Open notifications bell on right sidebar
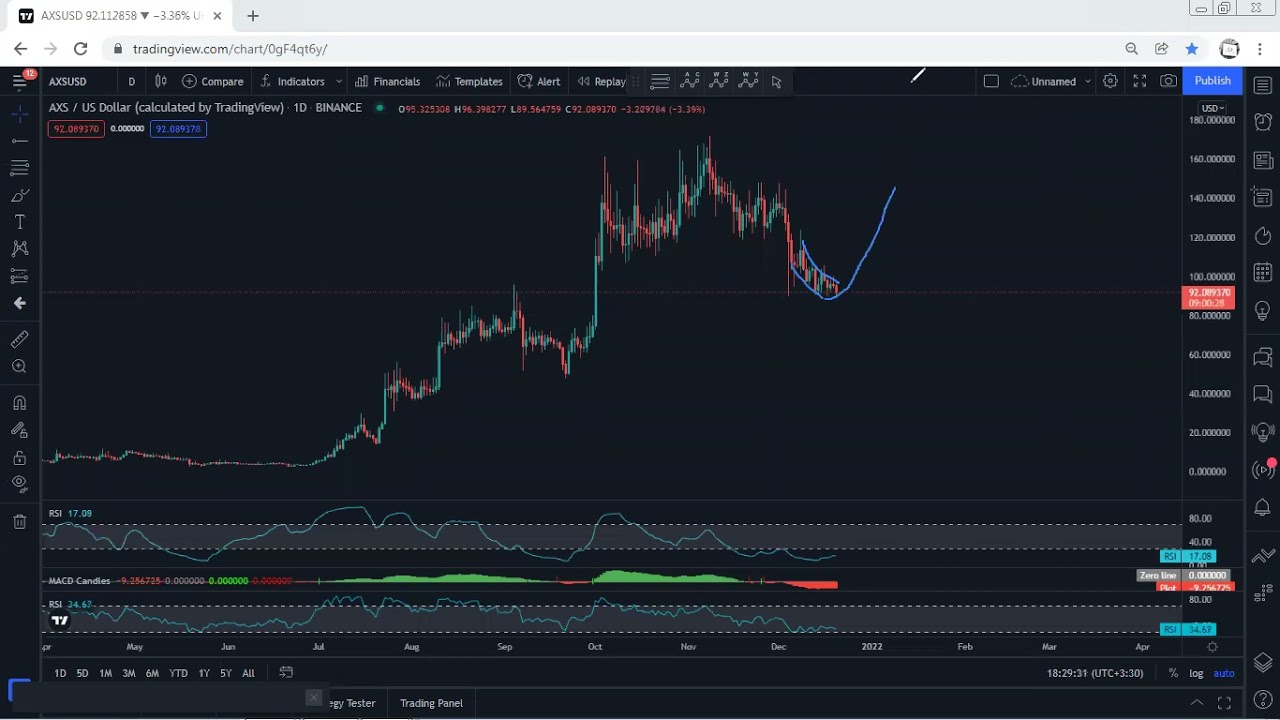This screenshot has height=720, width=1280. (1263, 508)
